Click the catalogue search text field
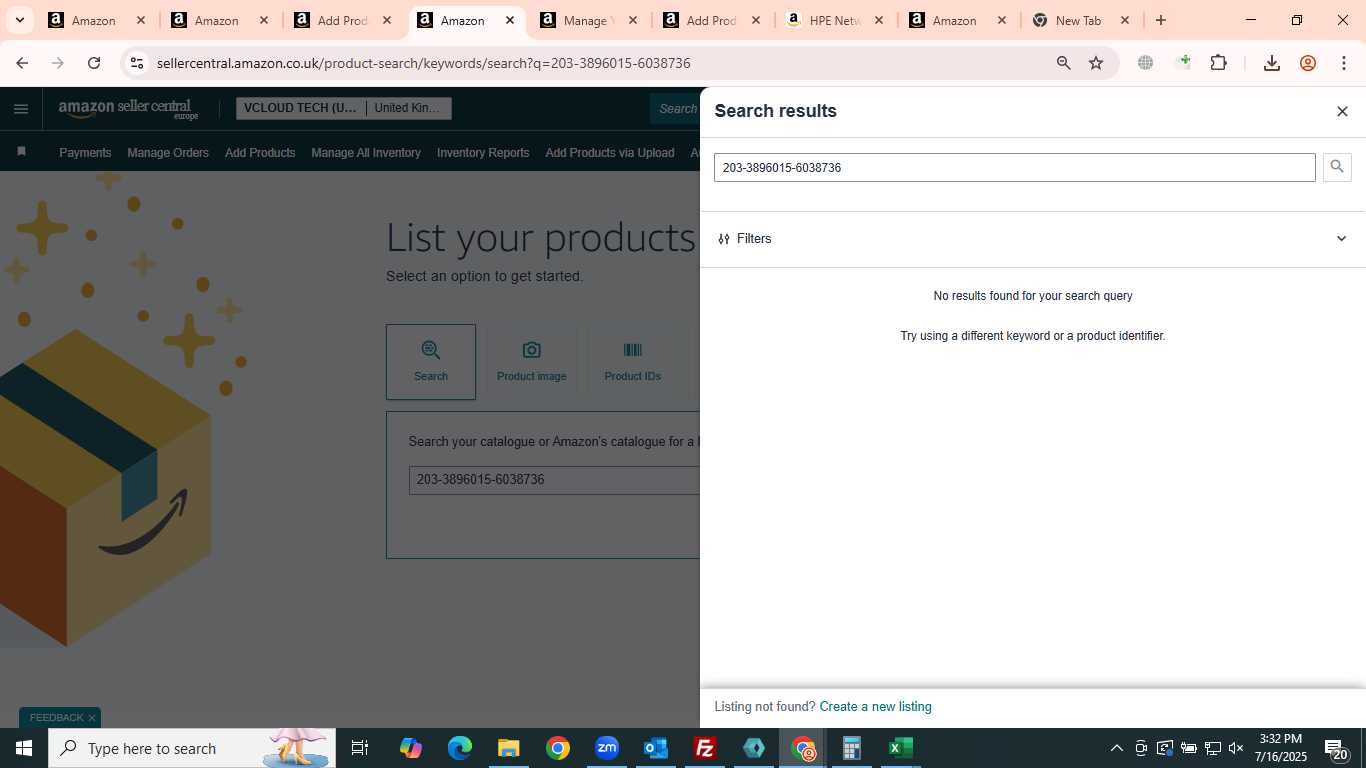The image size is (1366, 768). pos(554,480)
